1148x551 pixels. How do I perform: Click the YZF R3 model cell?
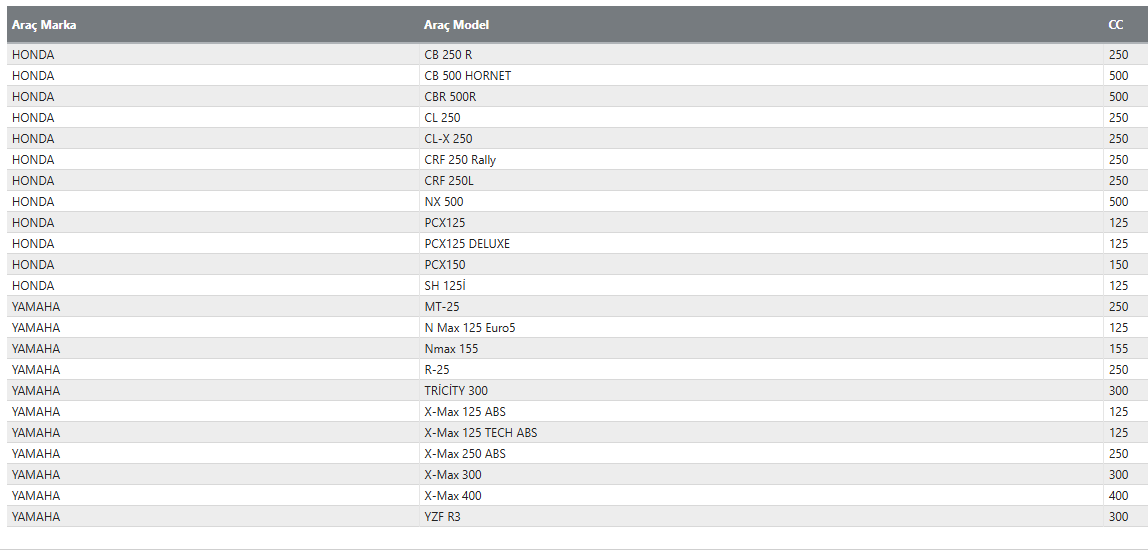442,517
